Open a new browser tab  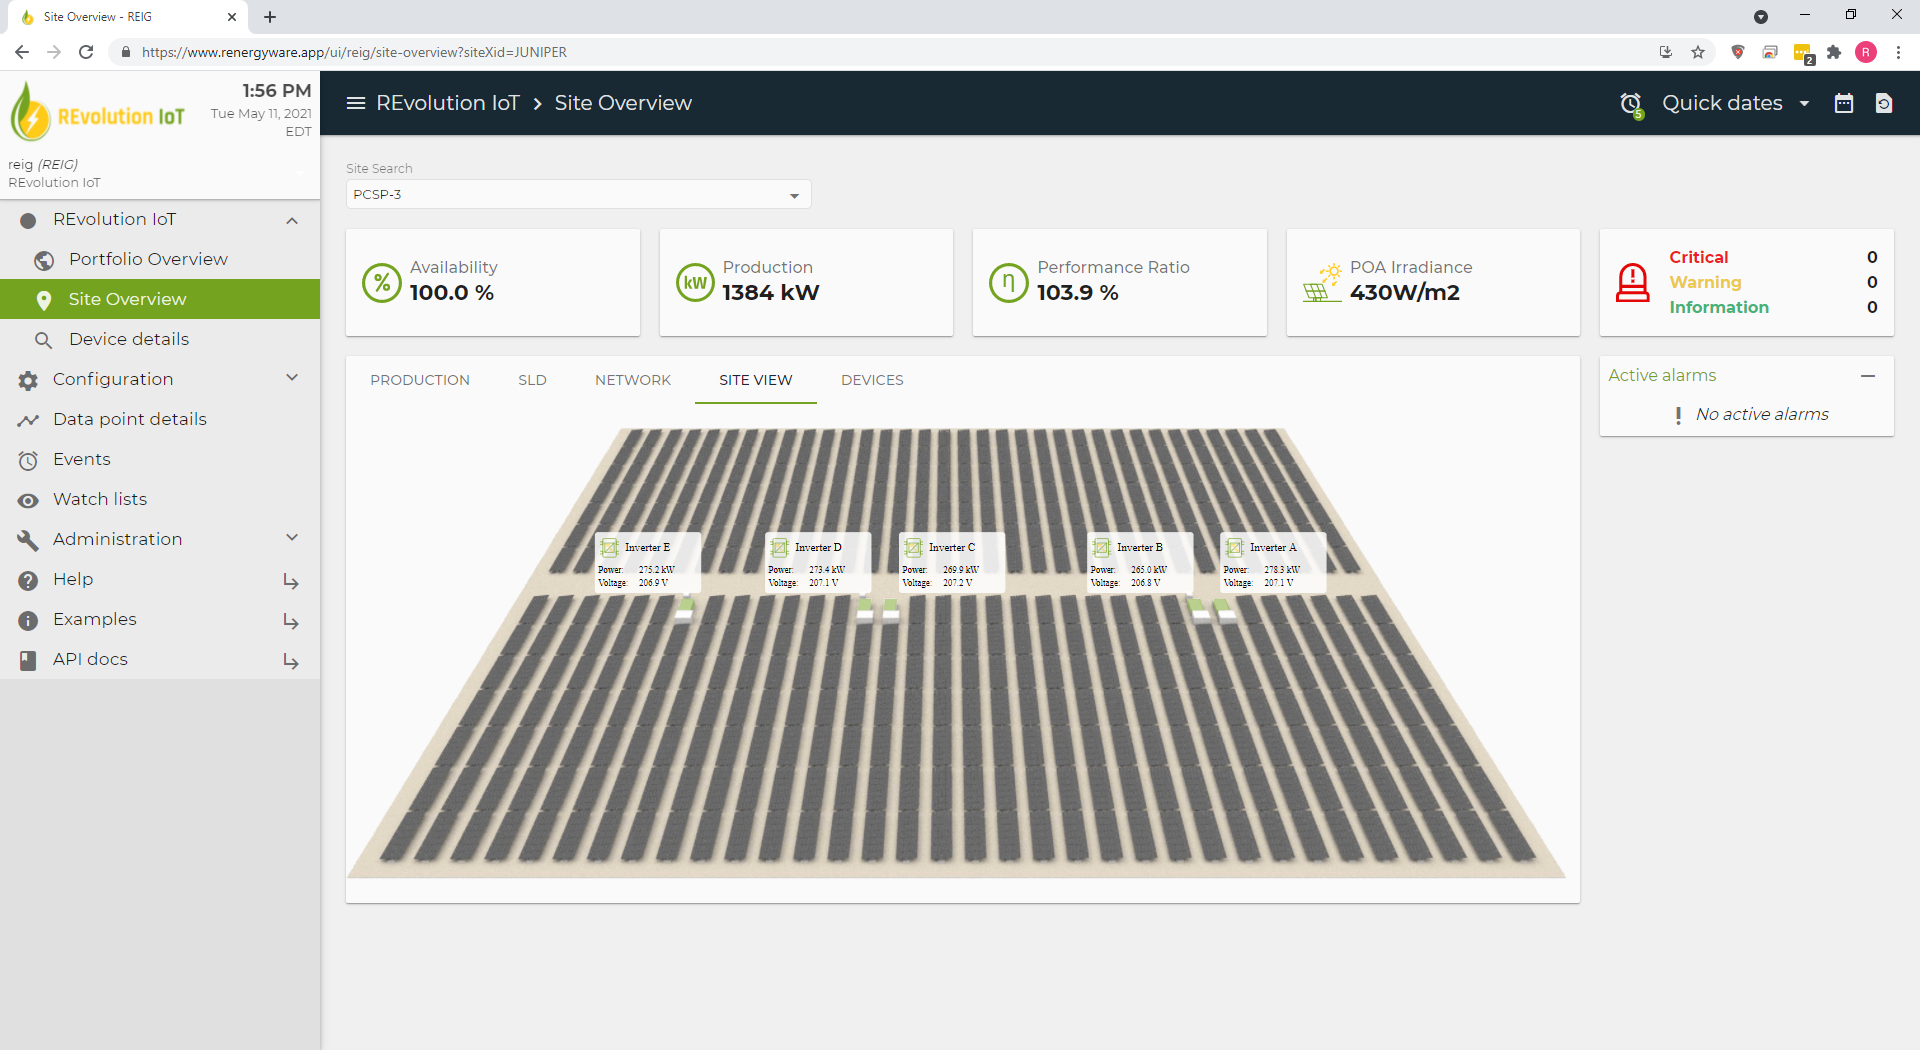point(270,17)
